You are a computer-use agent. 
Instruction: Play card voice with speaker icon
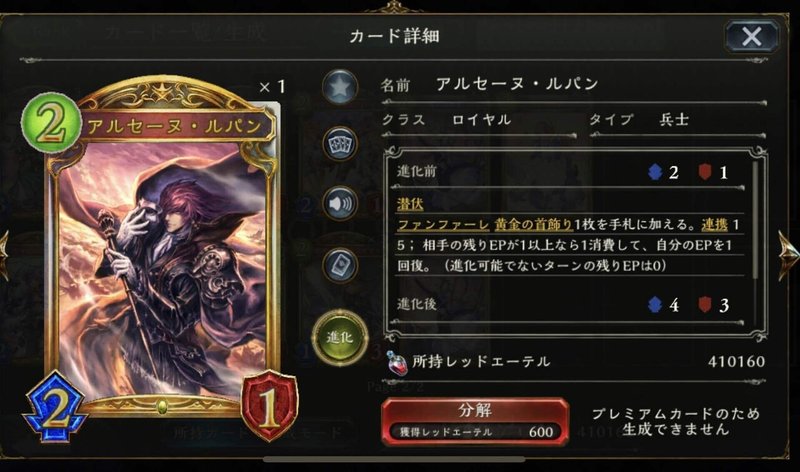pos(340,204)
